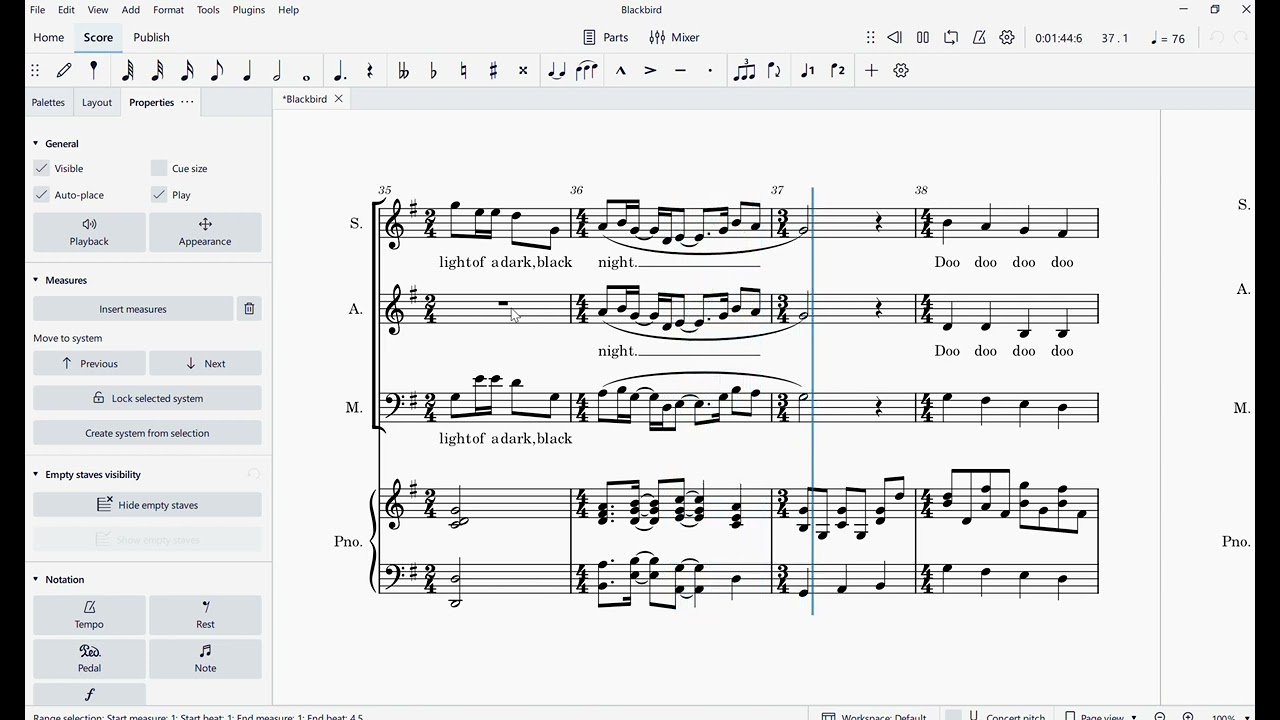
Task: Rewind playback to the start
Action: (895, 38)
